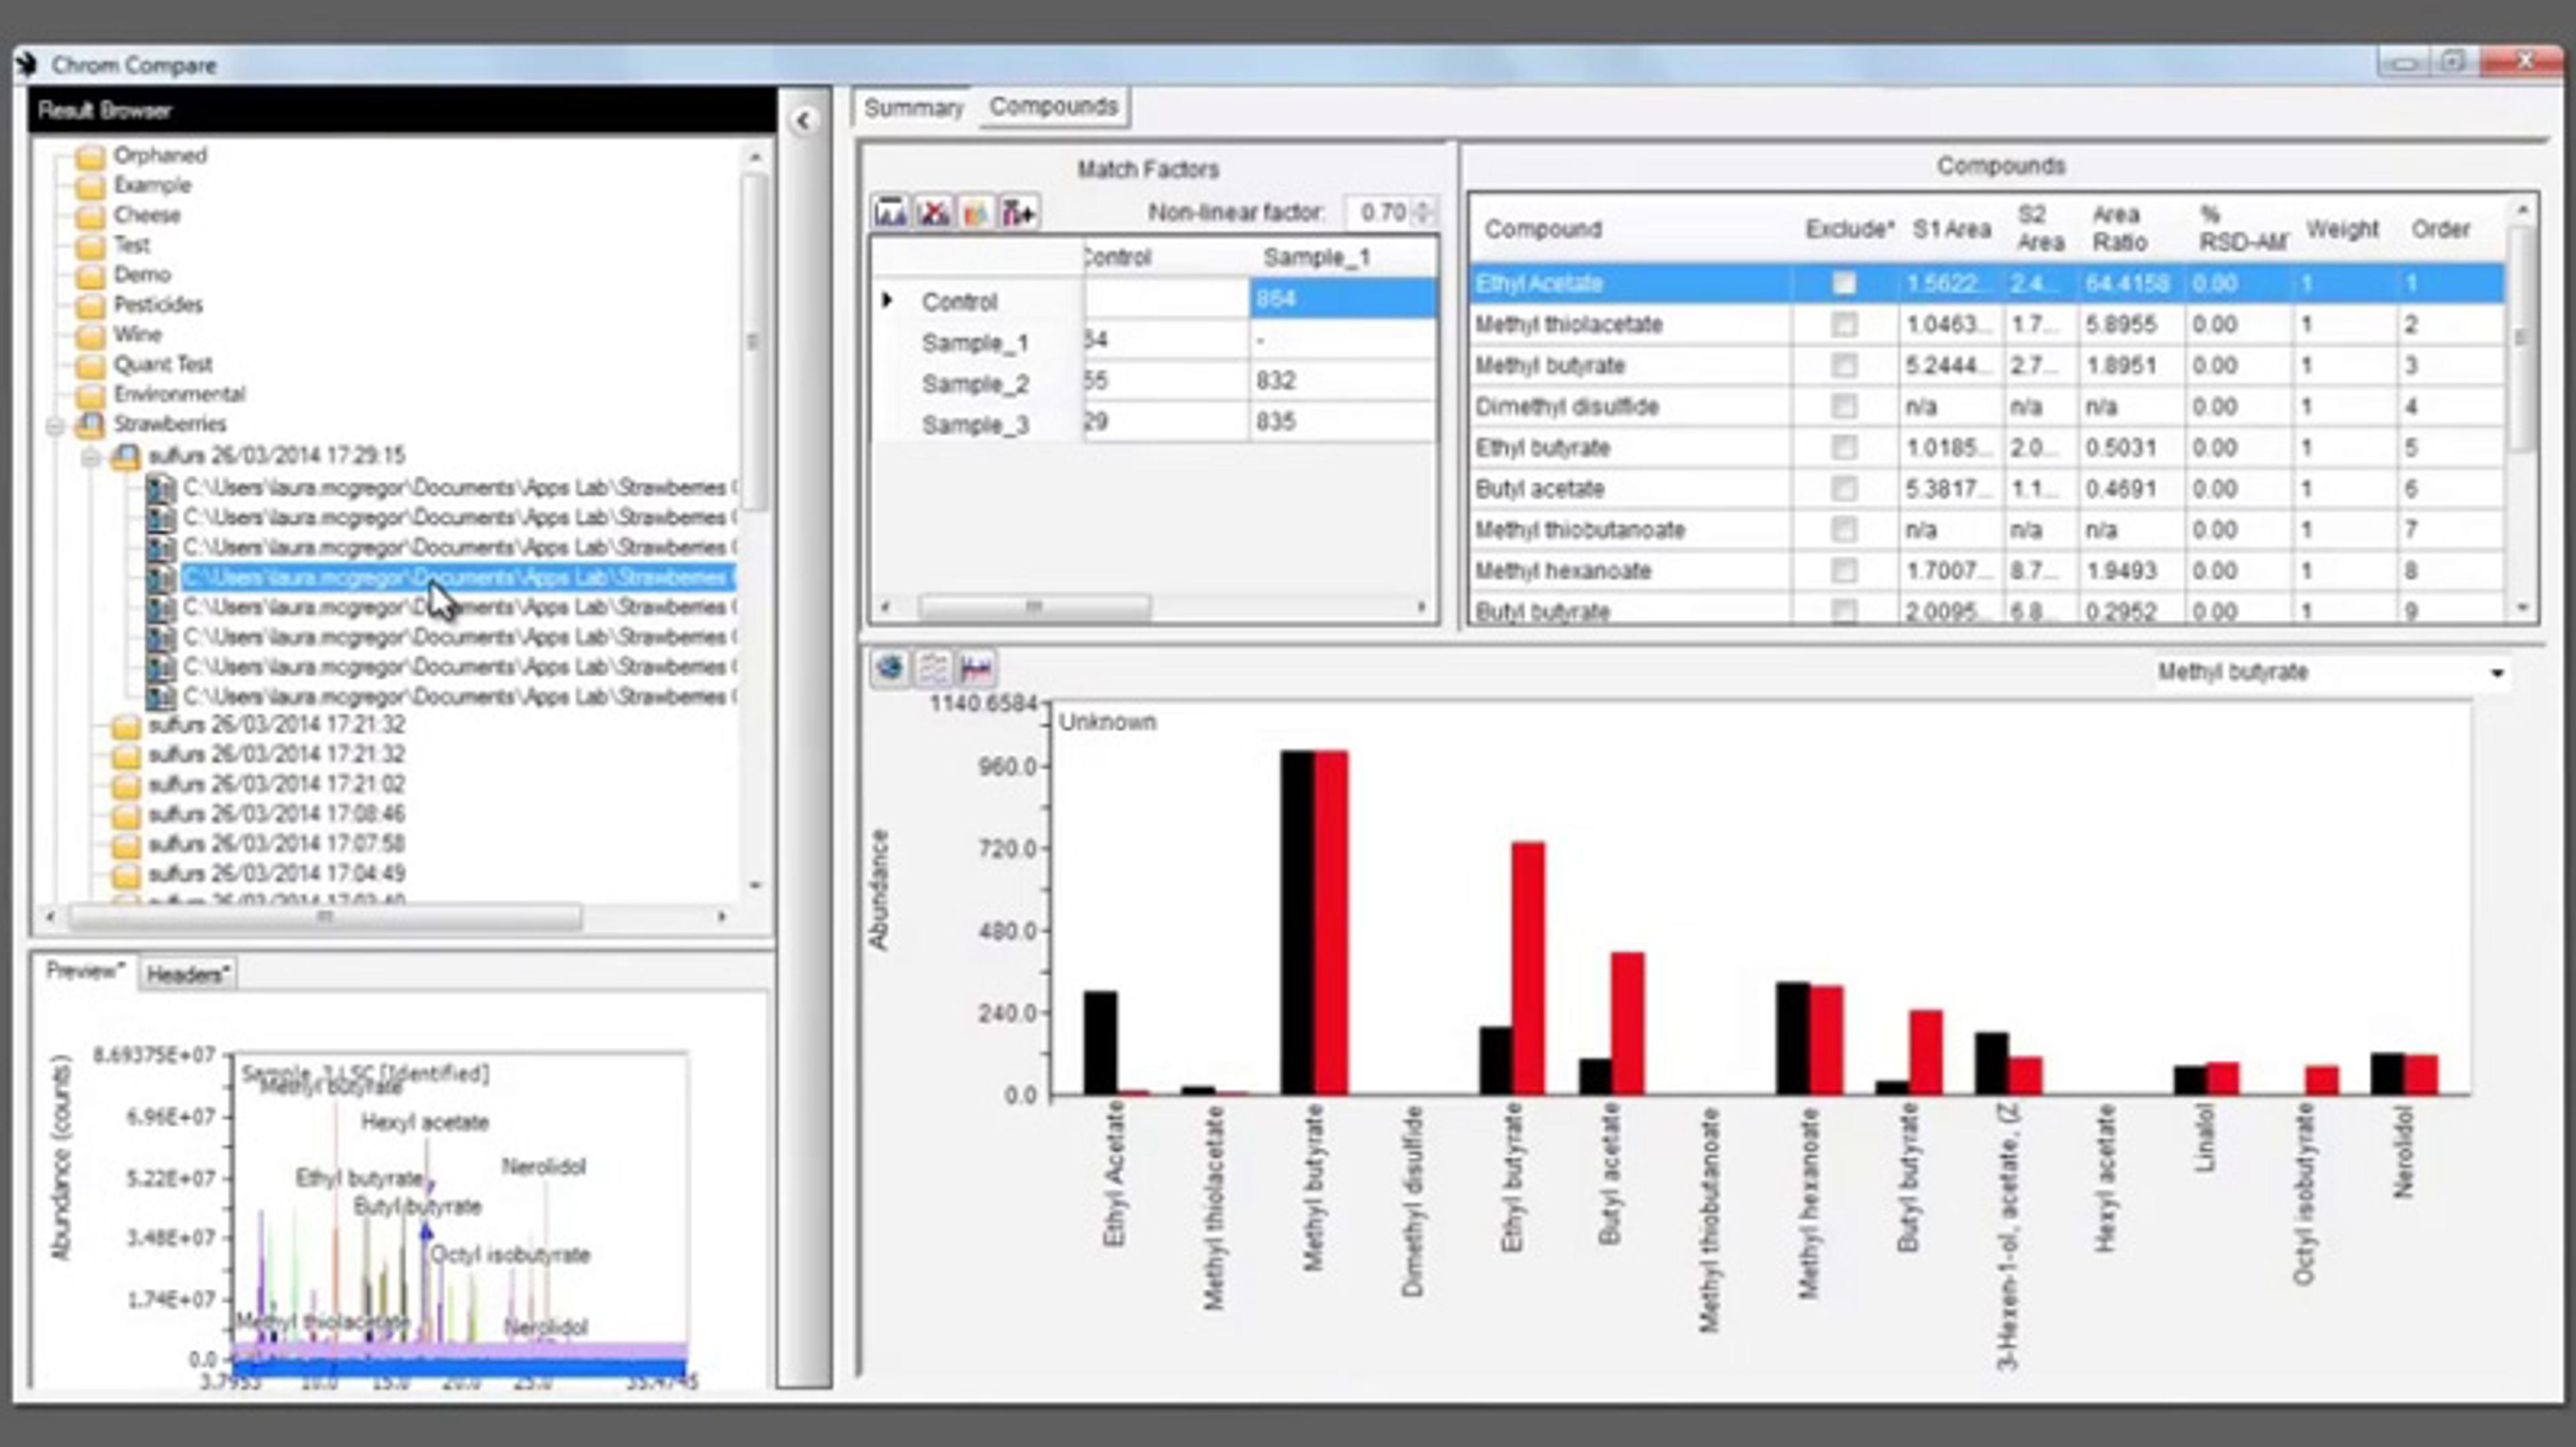Open the Headers tab in preview pane
Image resolution: width=2576 pixels, height=1447 pixels.
(x=187, y=973)
